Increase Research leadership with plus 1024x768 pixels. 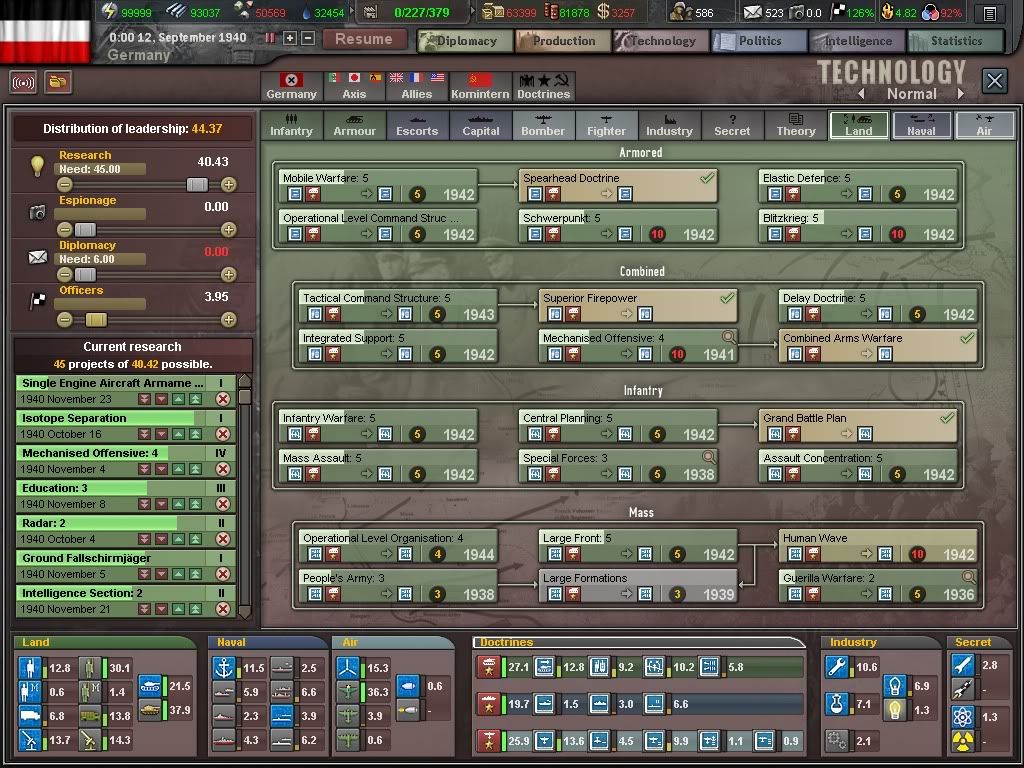229,185
